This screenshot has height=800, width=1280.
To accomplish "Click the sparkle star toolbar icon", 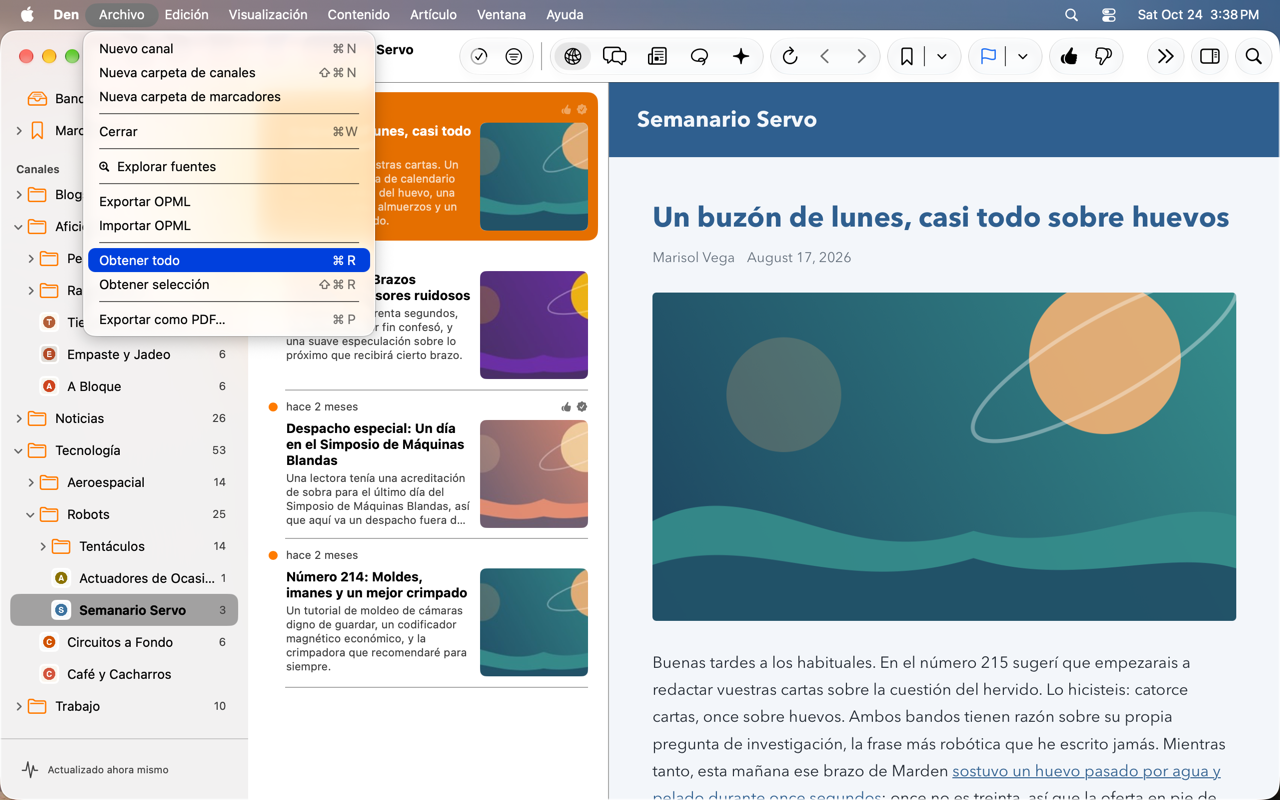I will click(741, 57).
